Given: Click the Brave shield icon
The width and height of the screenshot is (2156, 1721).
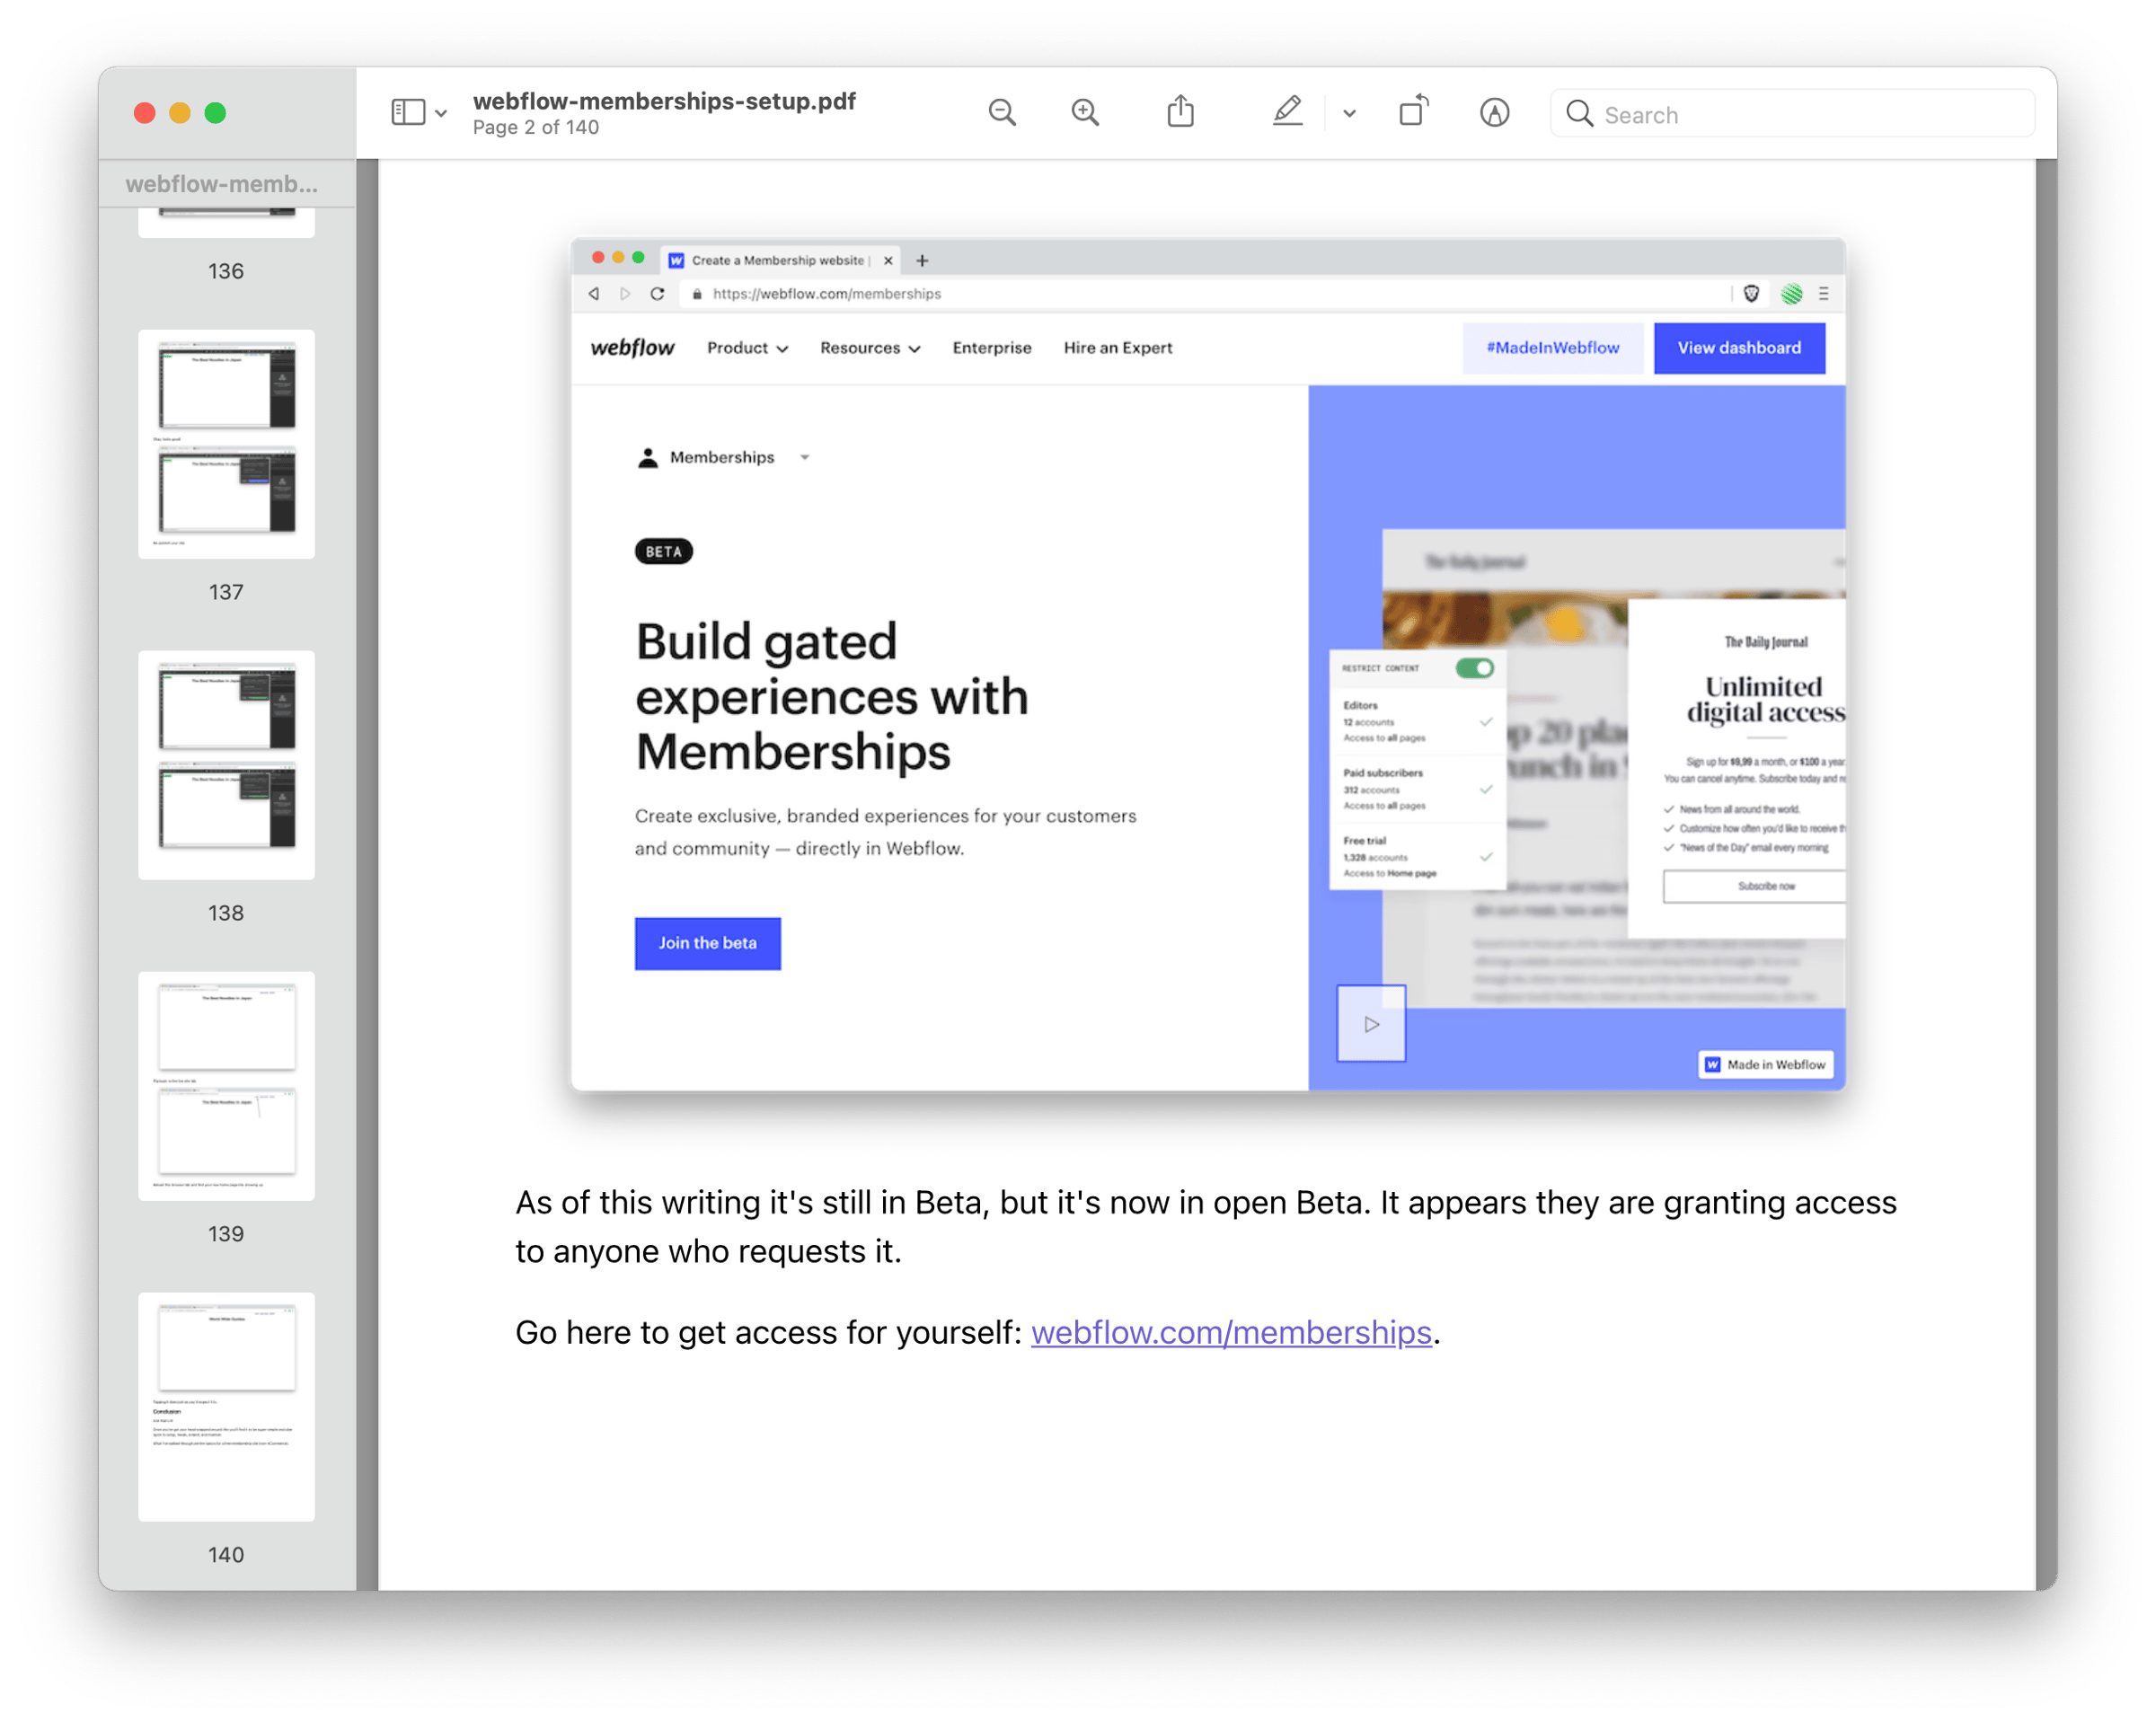Looking at the screenshot, I should coord(1751,294).
